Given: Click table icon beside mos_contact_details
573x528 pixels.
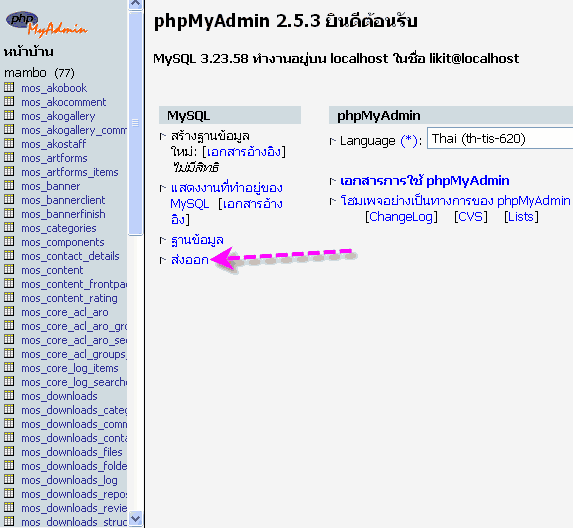Looking at the screenshot, I should (x=9, y=255).
